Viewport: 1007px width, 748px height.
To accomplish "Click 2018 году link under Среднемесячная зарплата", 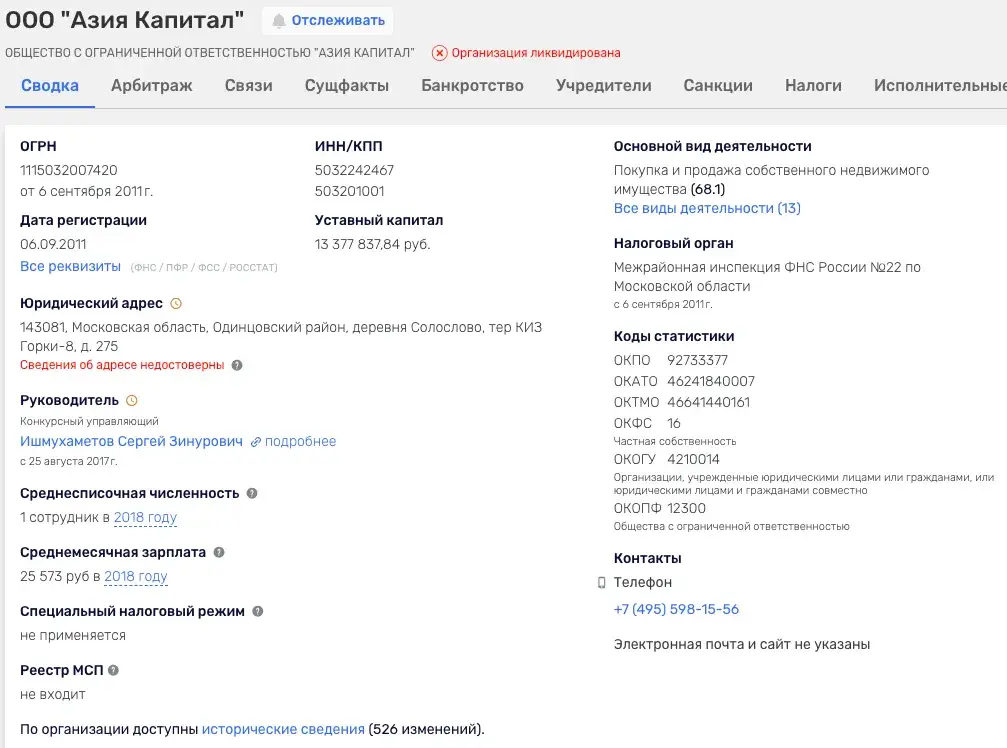I will point(136,576).
